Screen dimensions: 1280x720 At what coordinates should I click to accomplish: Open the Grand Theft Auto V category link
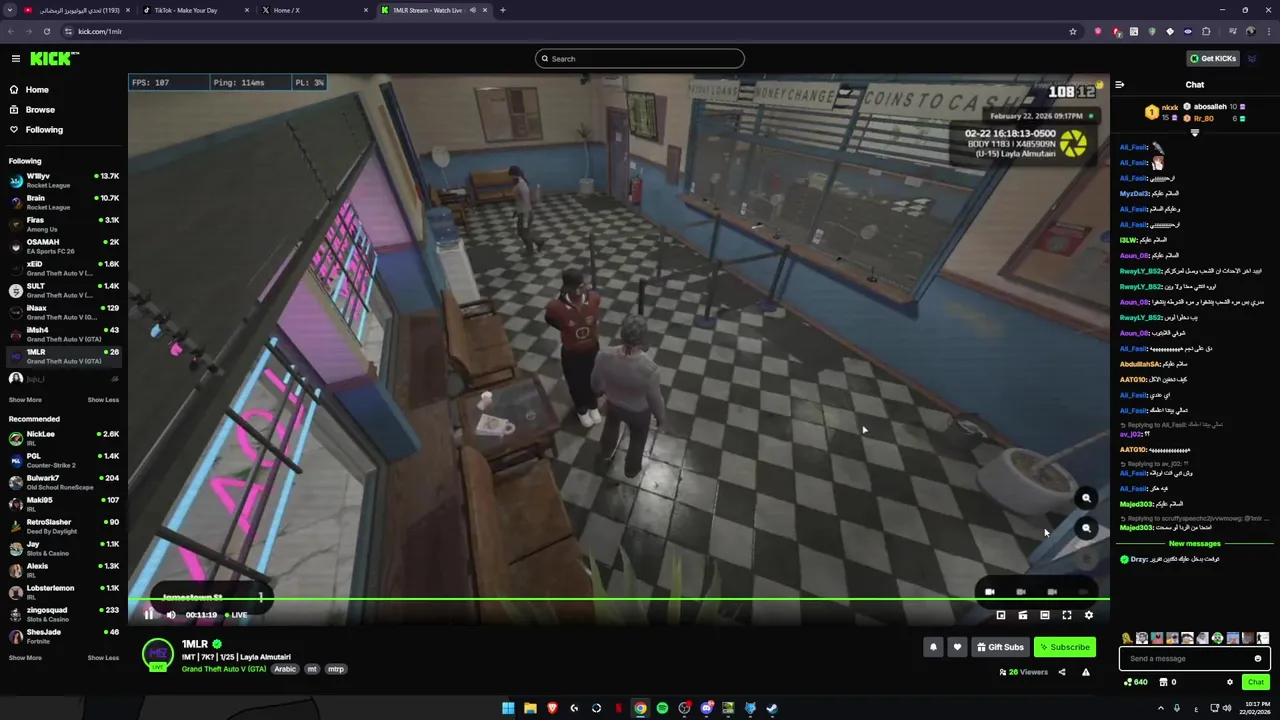pyautogui.click(x=224, y=669)
